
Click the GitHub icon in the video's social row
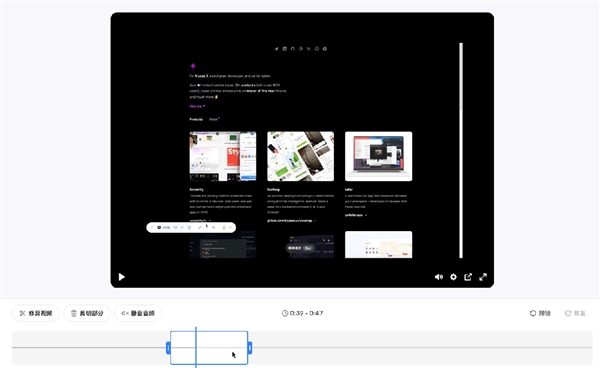tap(293, 49)
